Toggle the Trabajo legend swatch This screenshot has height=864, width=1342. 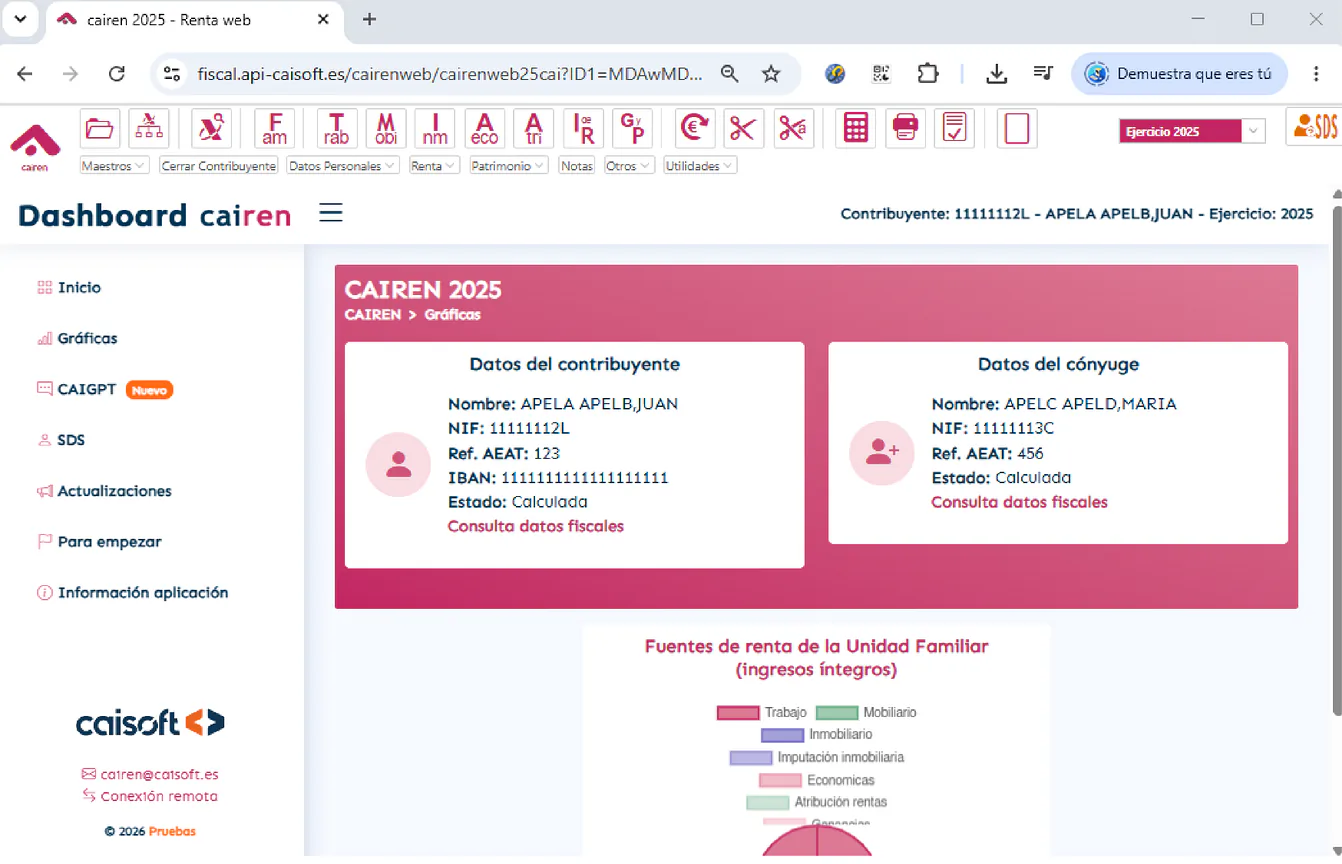click(738, 713)
